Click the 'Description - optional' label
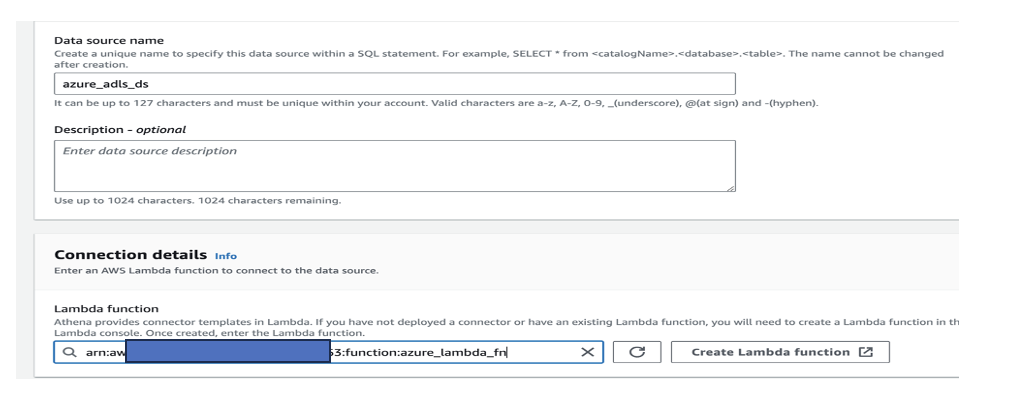 pyautogui.click(x=120, y=129)
